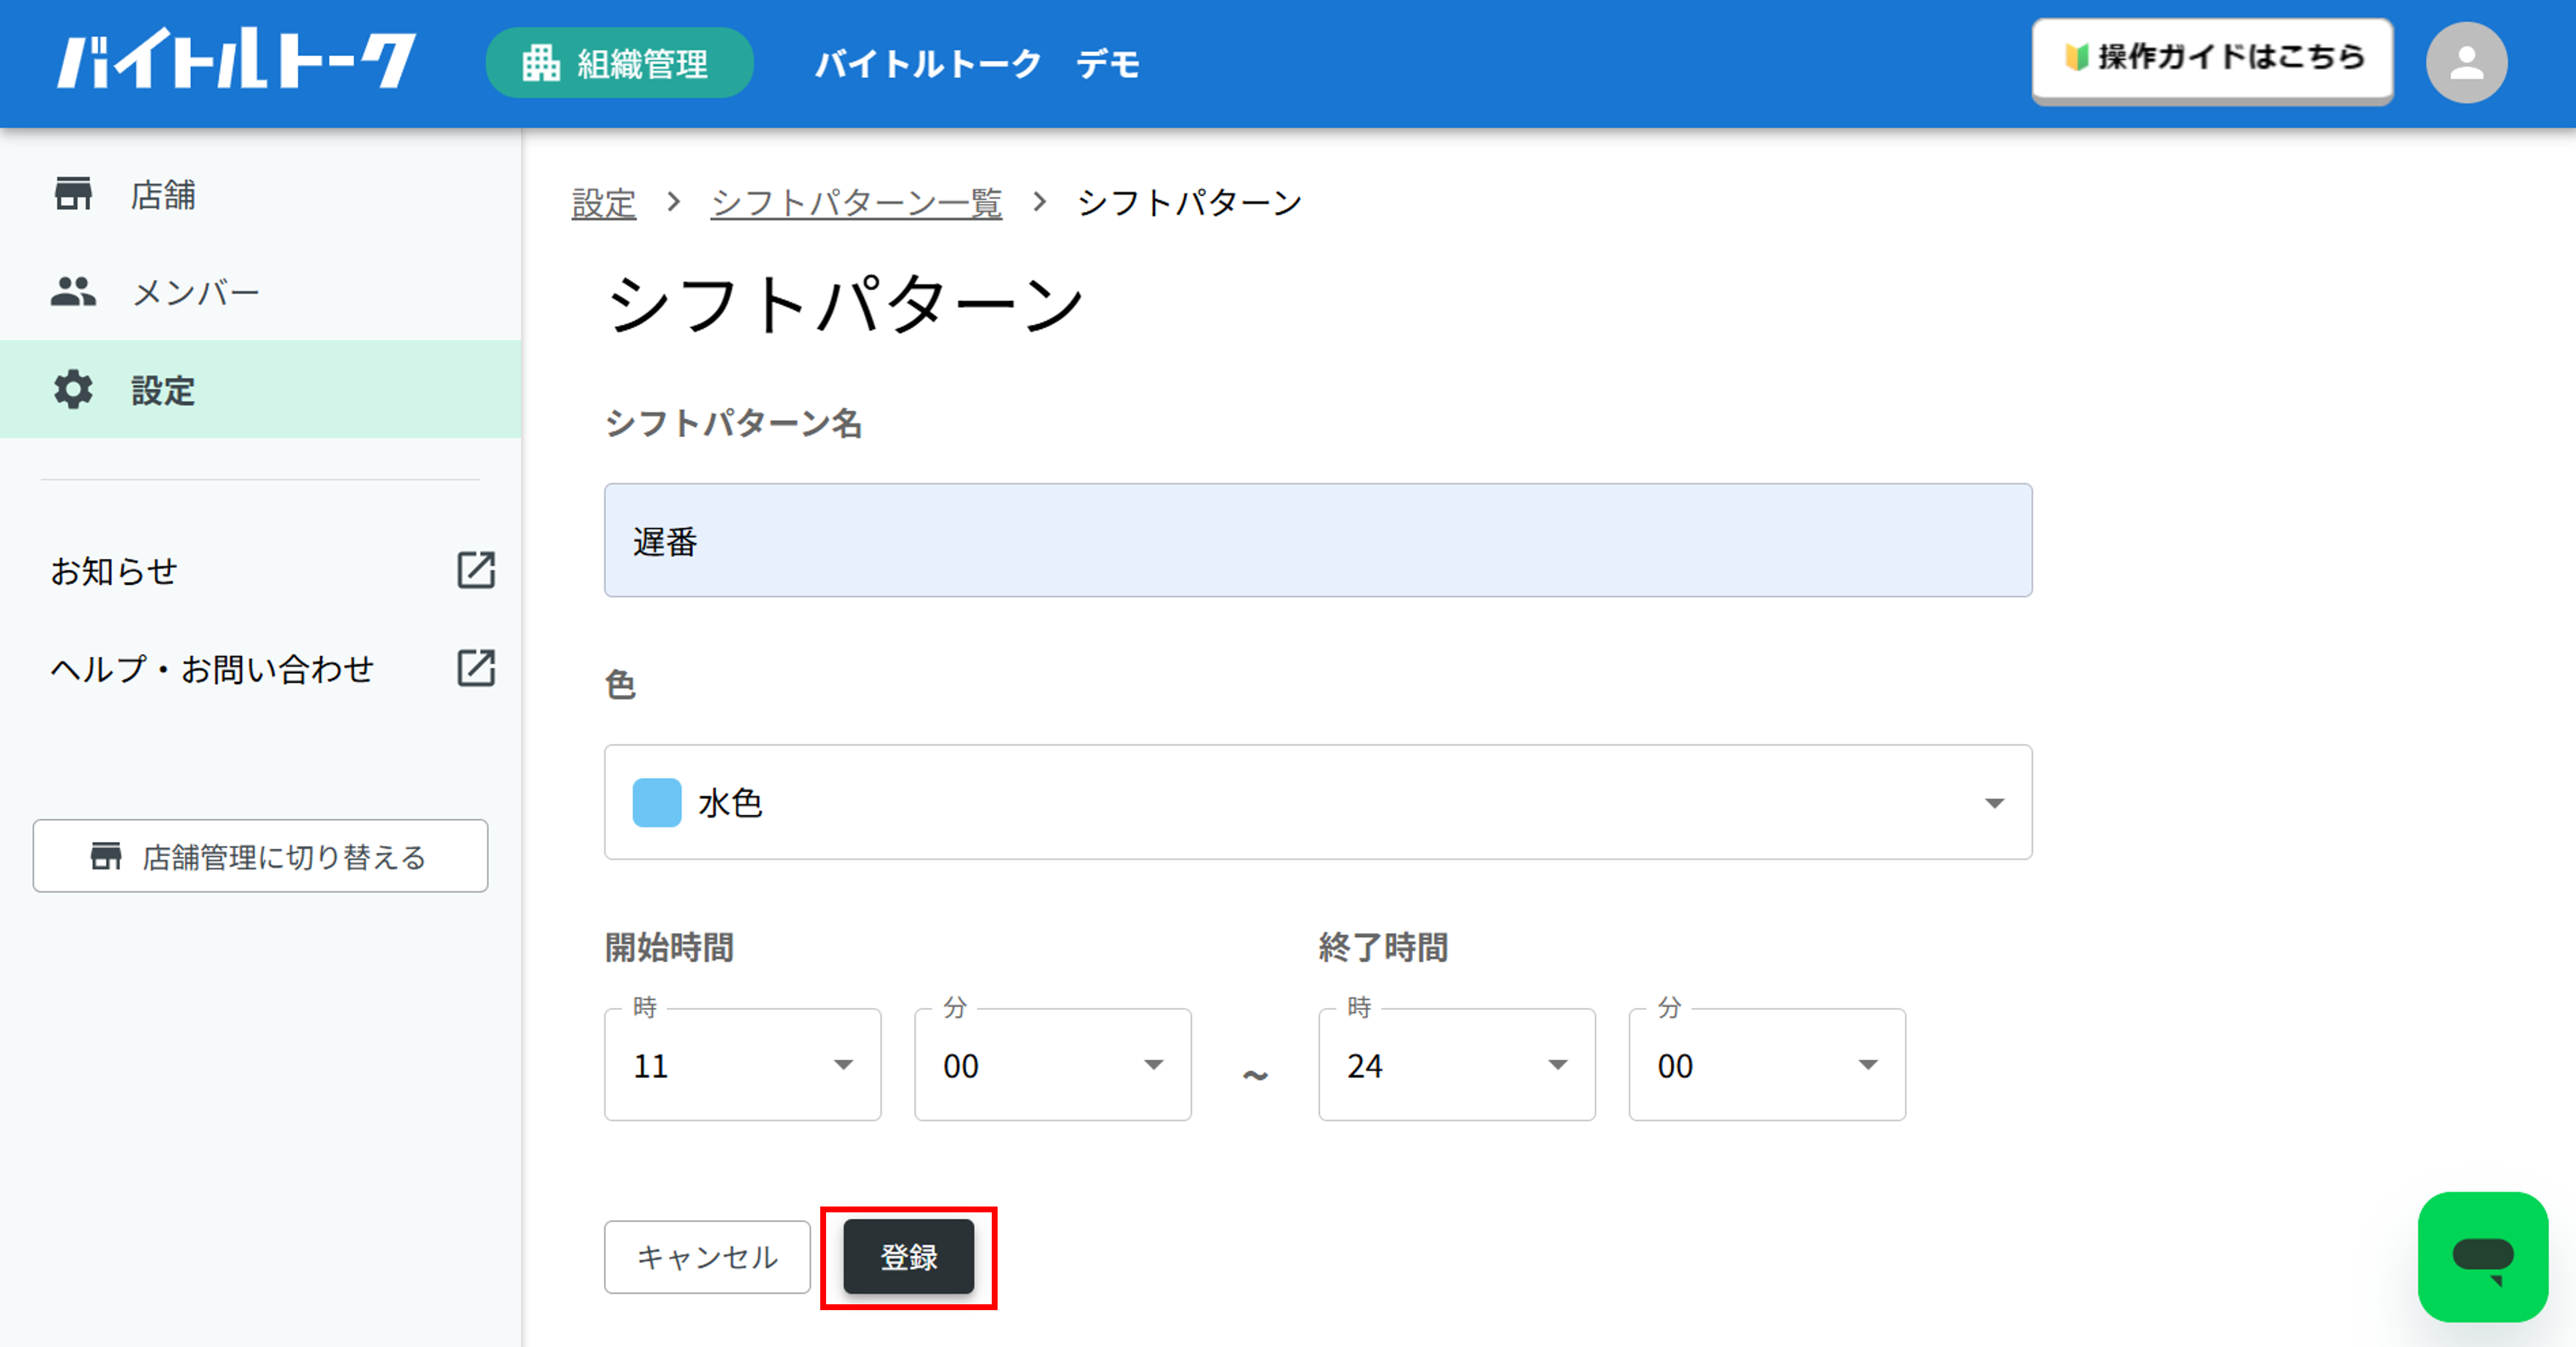
Task: Expand the color dropdown arrow
Action: pos(1994,803)
